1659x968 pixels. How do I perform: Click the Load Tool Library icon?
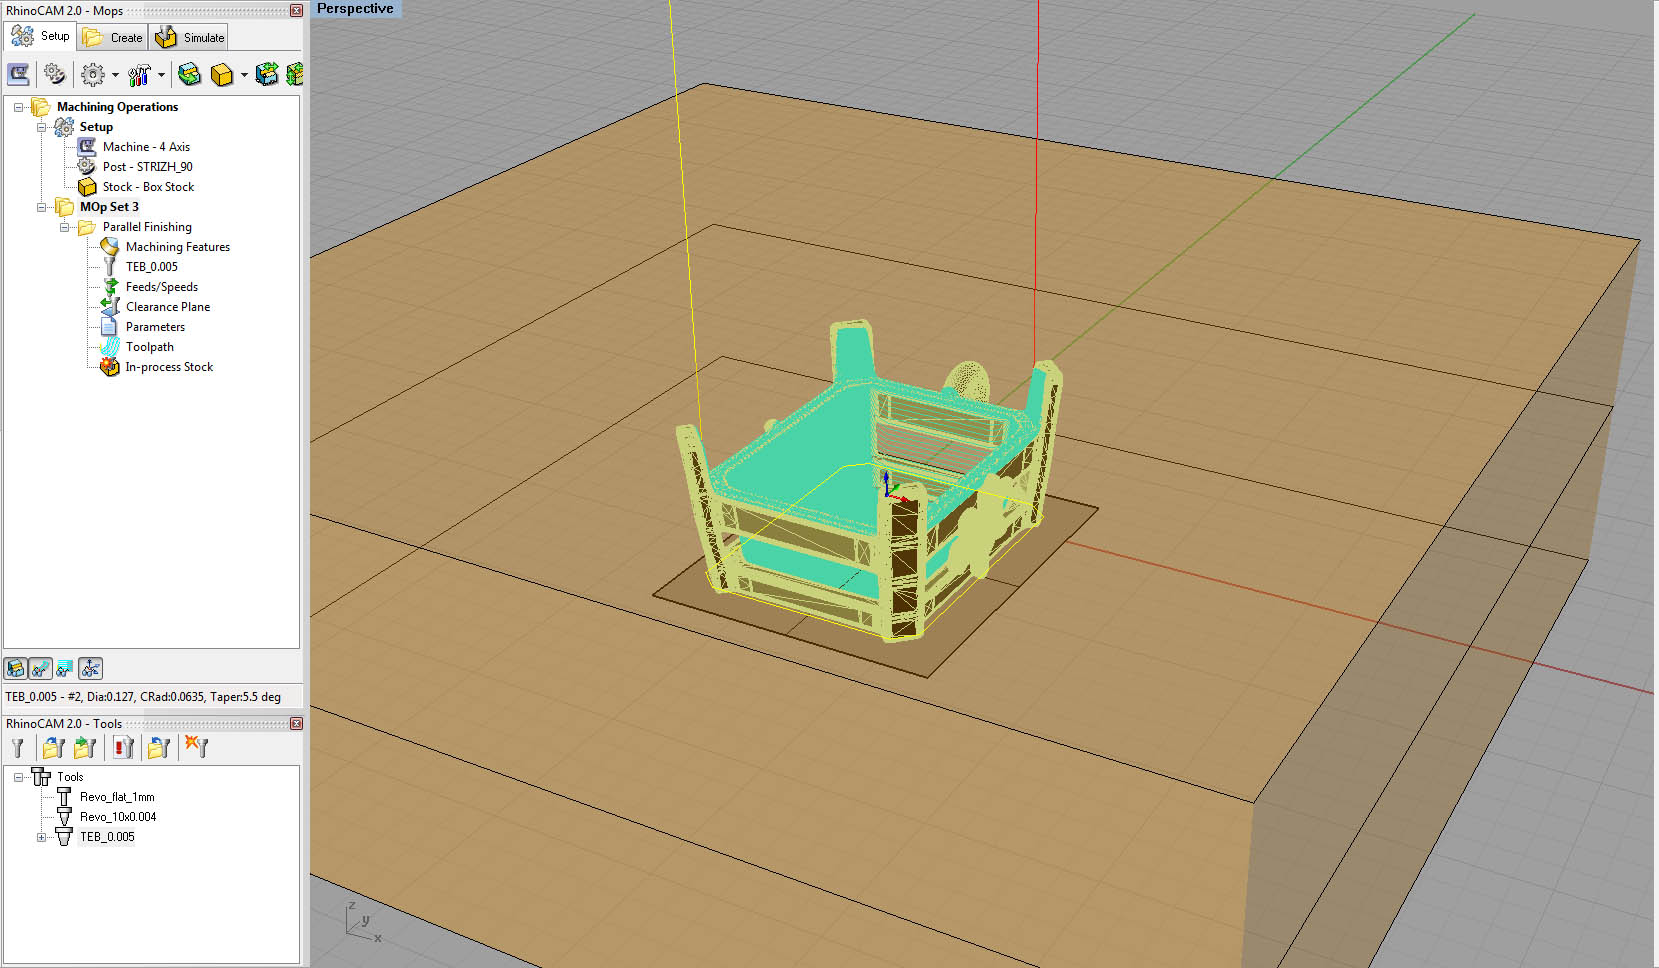tap(54, 748)
